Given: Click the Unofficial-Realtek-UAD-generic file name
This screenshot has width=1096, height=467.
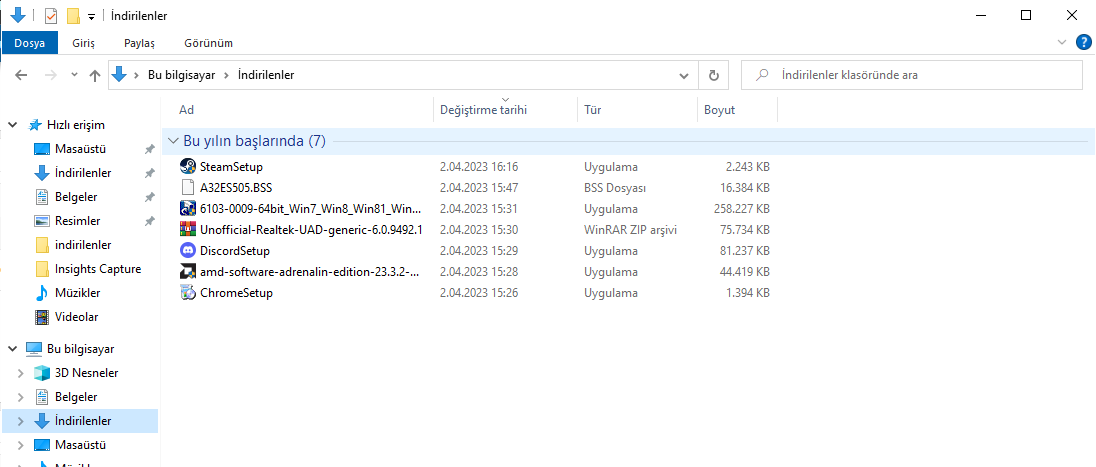Looking at the screenshot, I should pyautogui.click(x=312, y=230).
